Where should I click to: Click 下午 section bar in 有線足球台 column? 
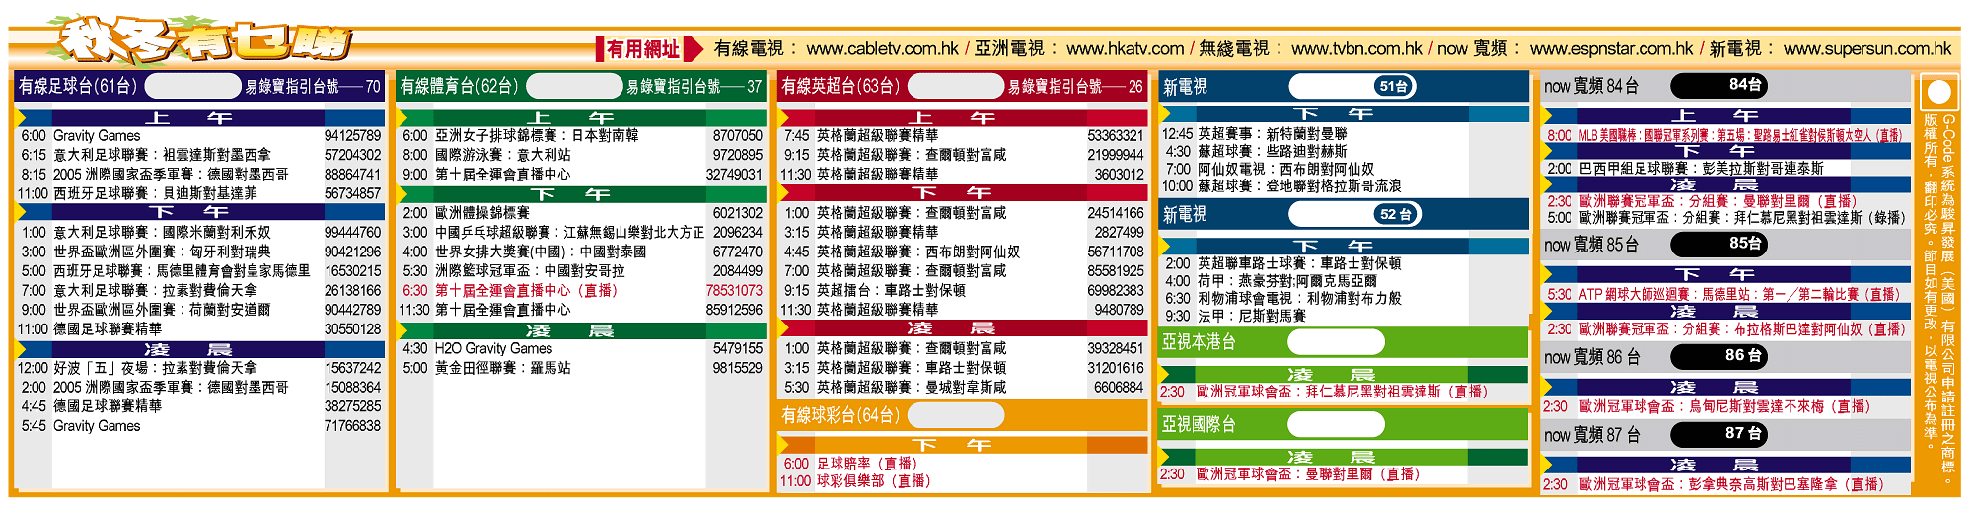point(200,212)
